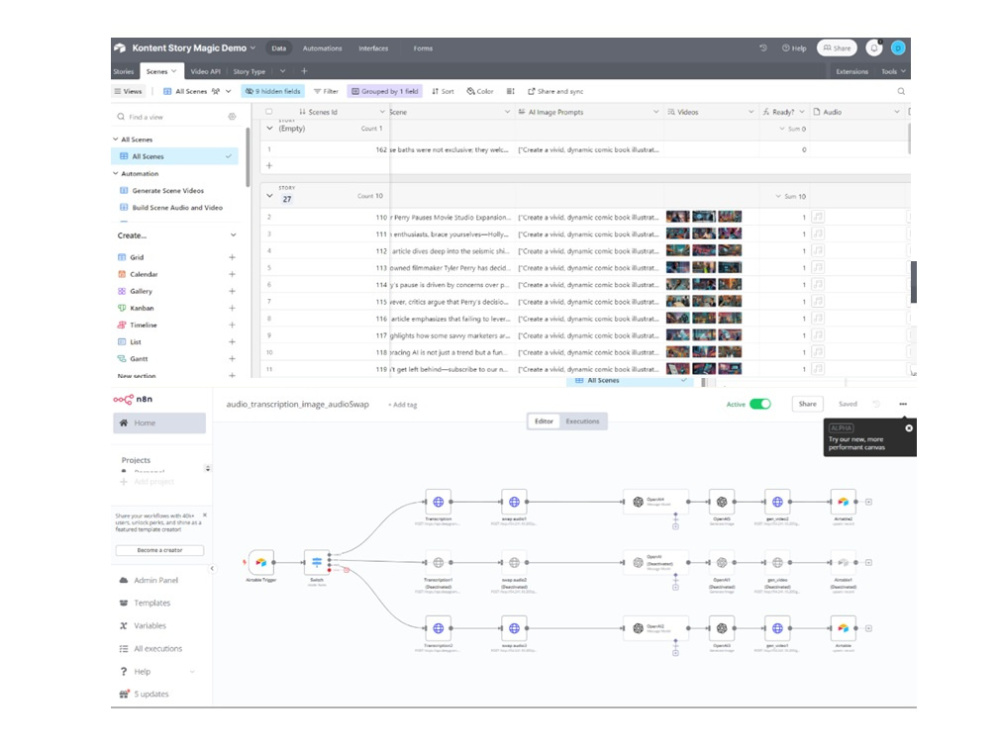The width and height of the screenshot is (1000, 750).
Task: Open the swap audio3 node
Action: tap(514, 628)
